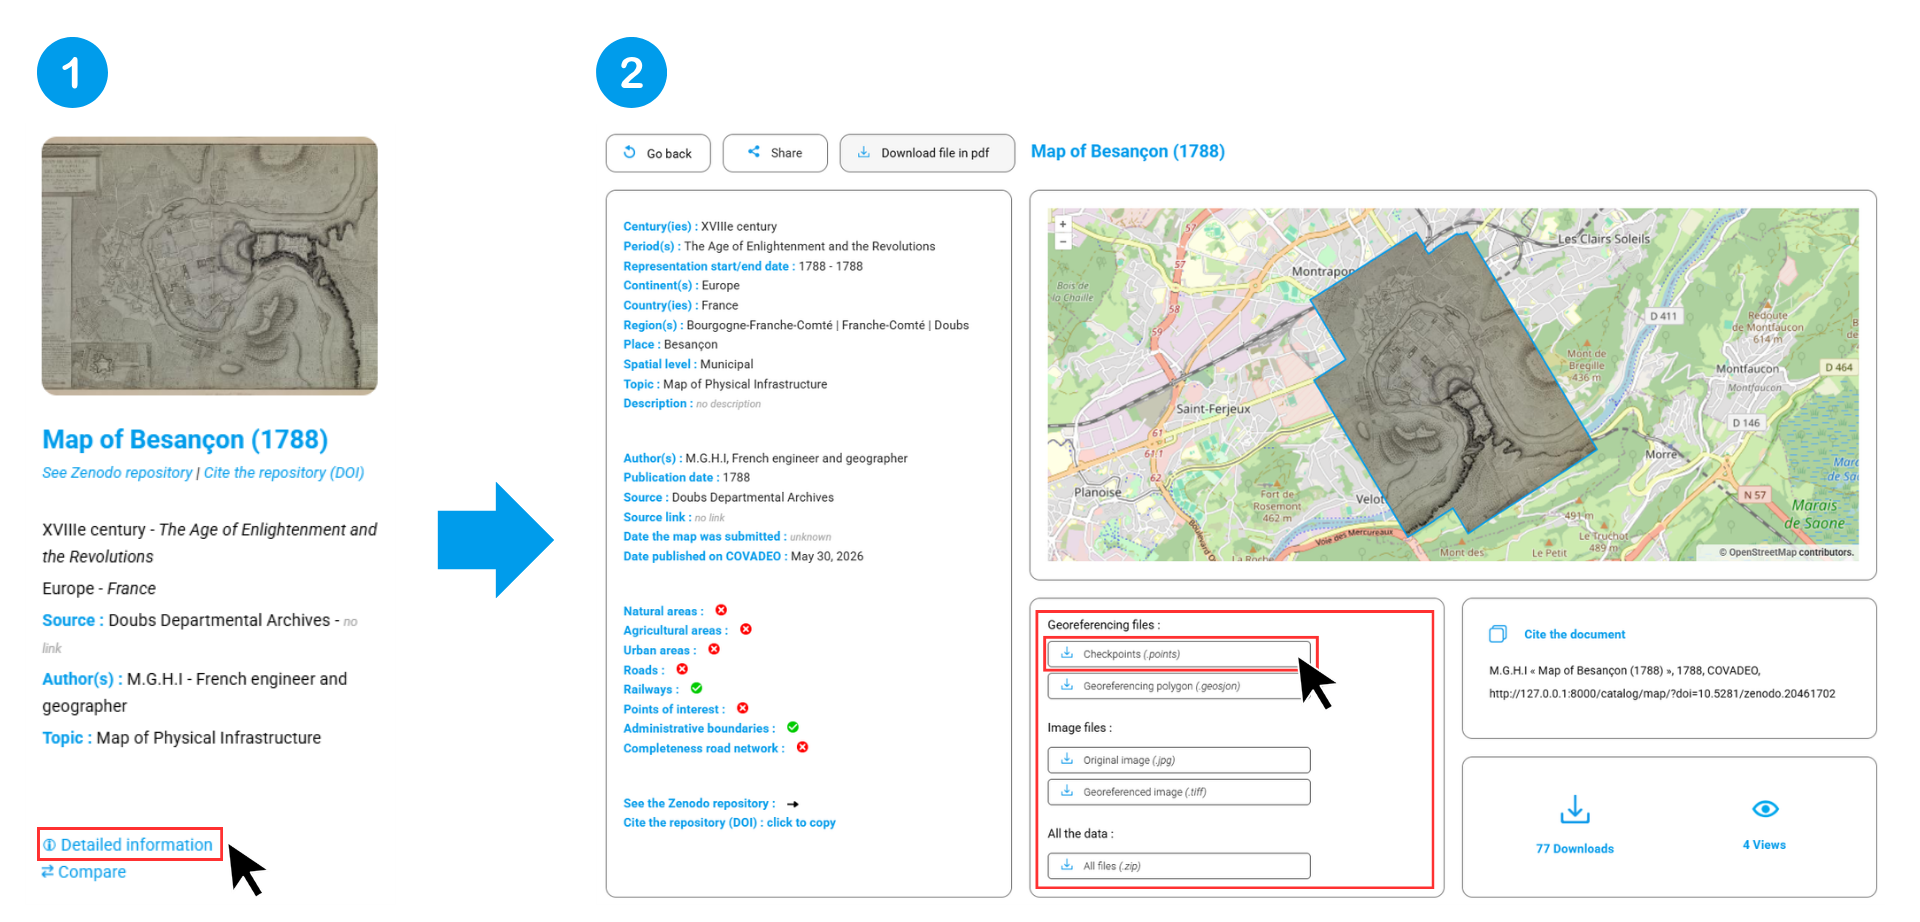Click the '77 Downloads' text
This screenshot has width=1920, height=922.
coord(1575,849)
